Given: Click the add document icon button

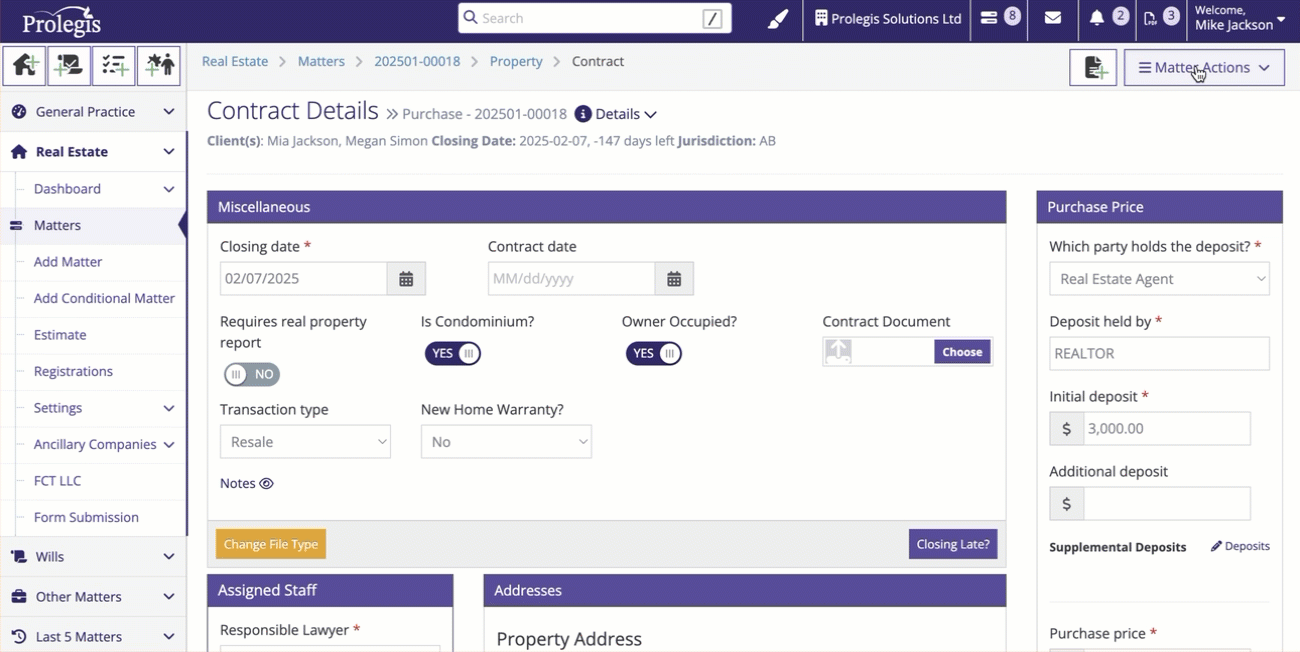Looking at the screenshot, I should (x=1093, y=68).
